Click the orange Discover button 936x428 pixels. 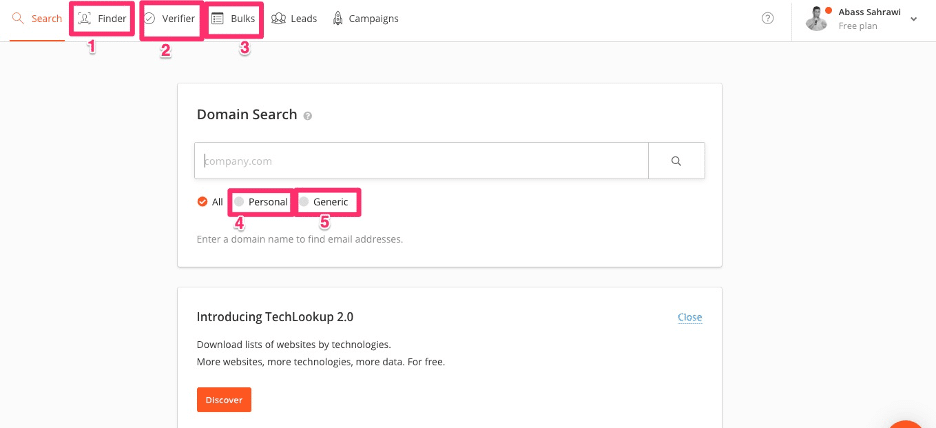[x=224, y=399]
